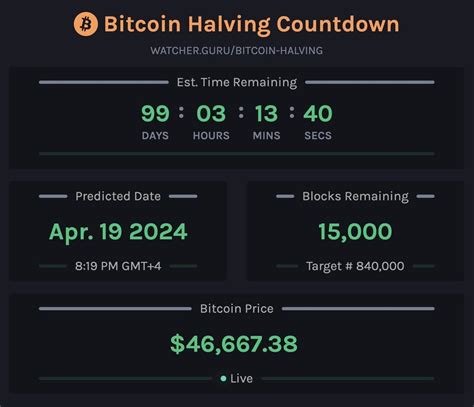
Task: Click the Blocks Remaining heading
Action: (x=355, y=196)
